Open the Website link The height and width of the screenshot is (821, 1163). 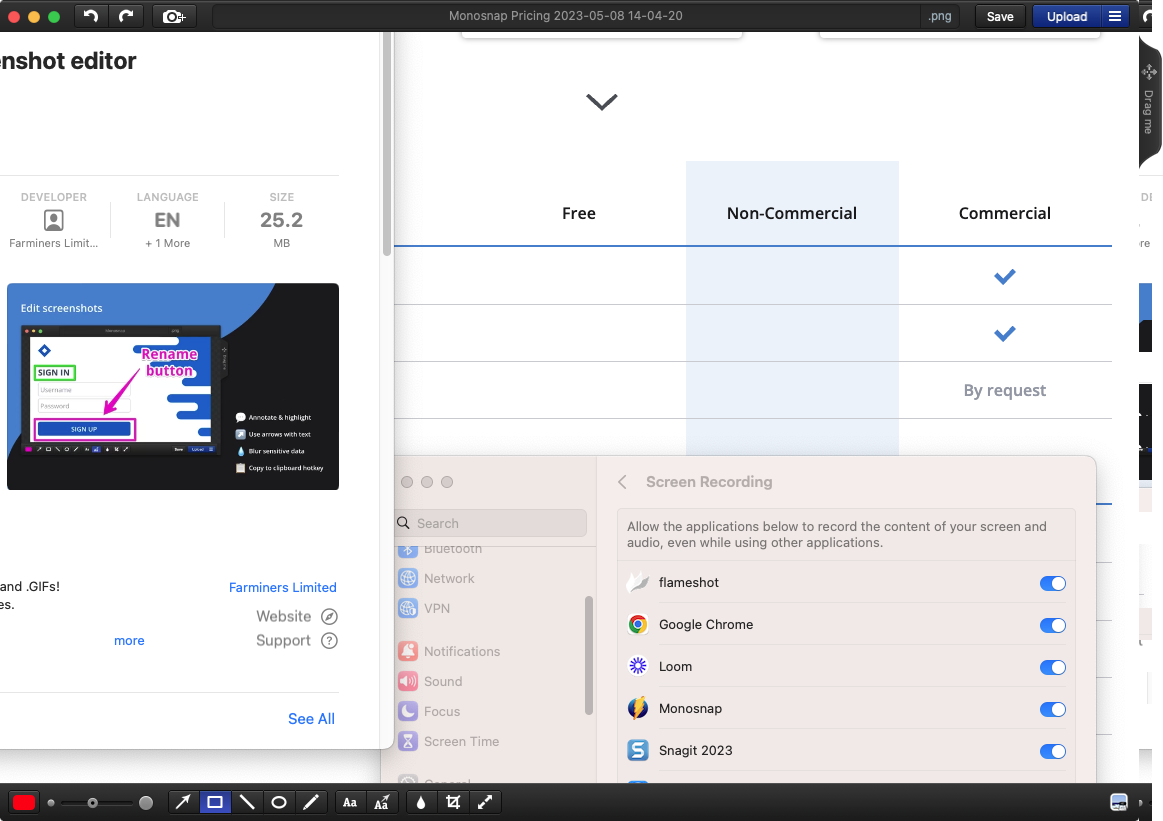coord(283,616)
